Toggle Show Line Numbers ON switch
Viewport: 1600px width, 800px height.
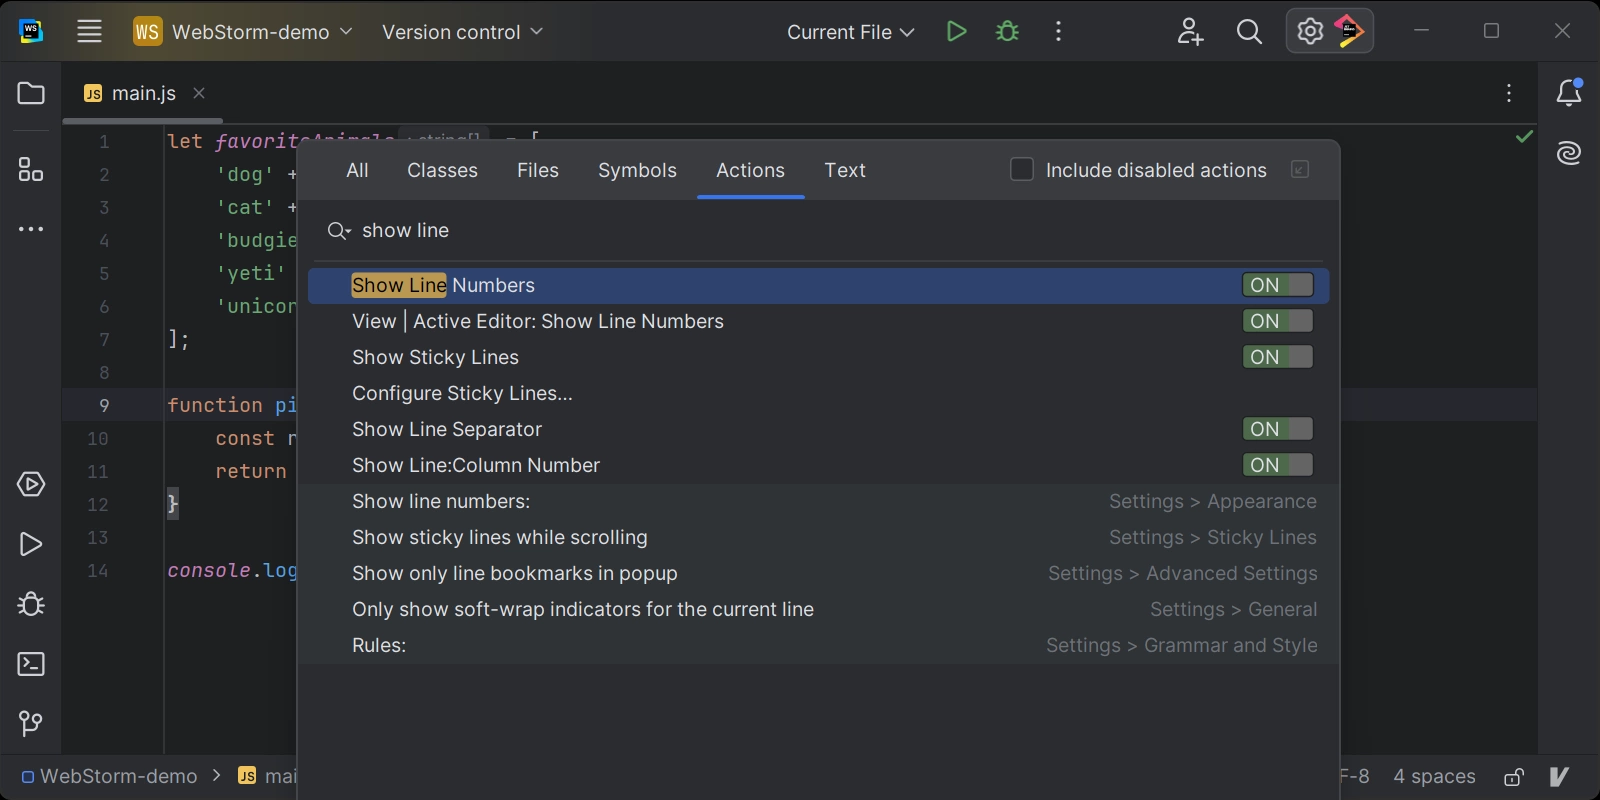pos(1278,285)
